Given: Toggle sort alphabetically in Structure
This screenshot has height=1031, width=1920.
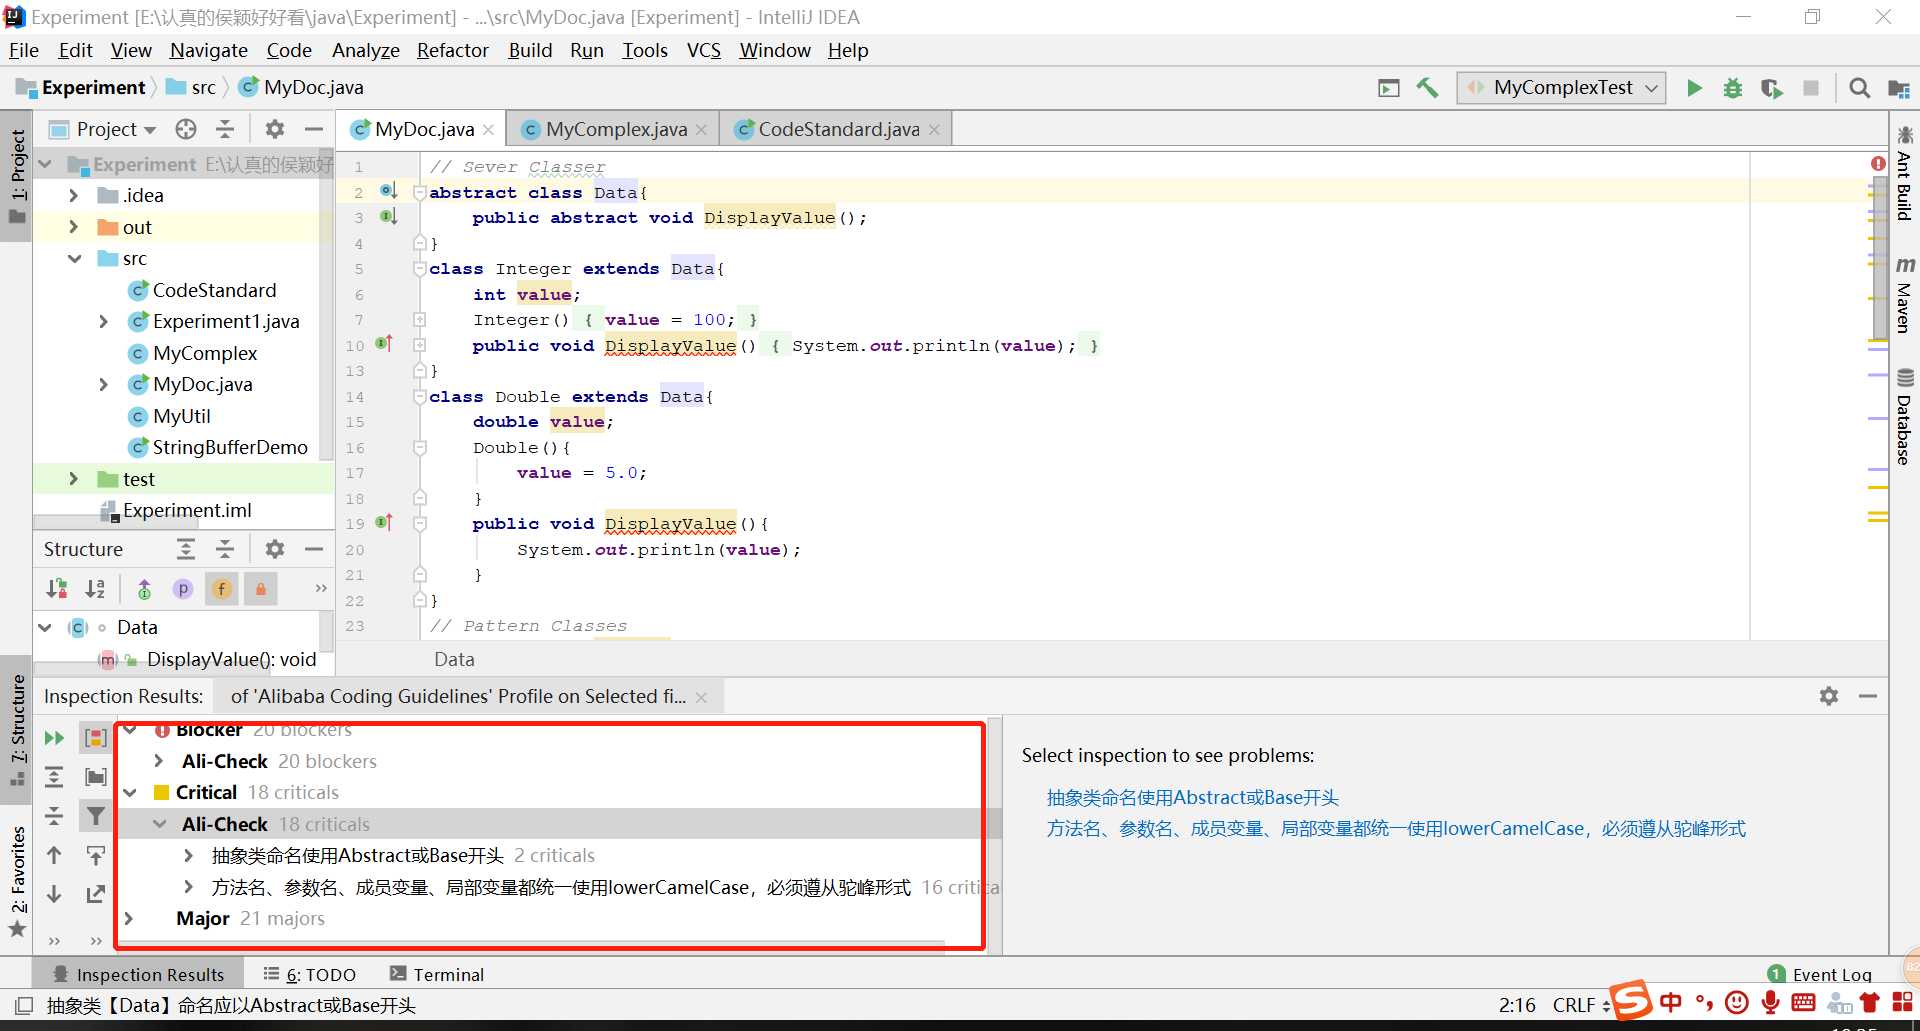Looking at the screenshot, I should (x=95, y=589).
